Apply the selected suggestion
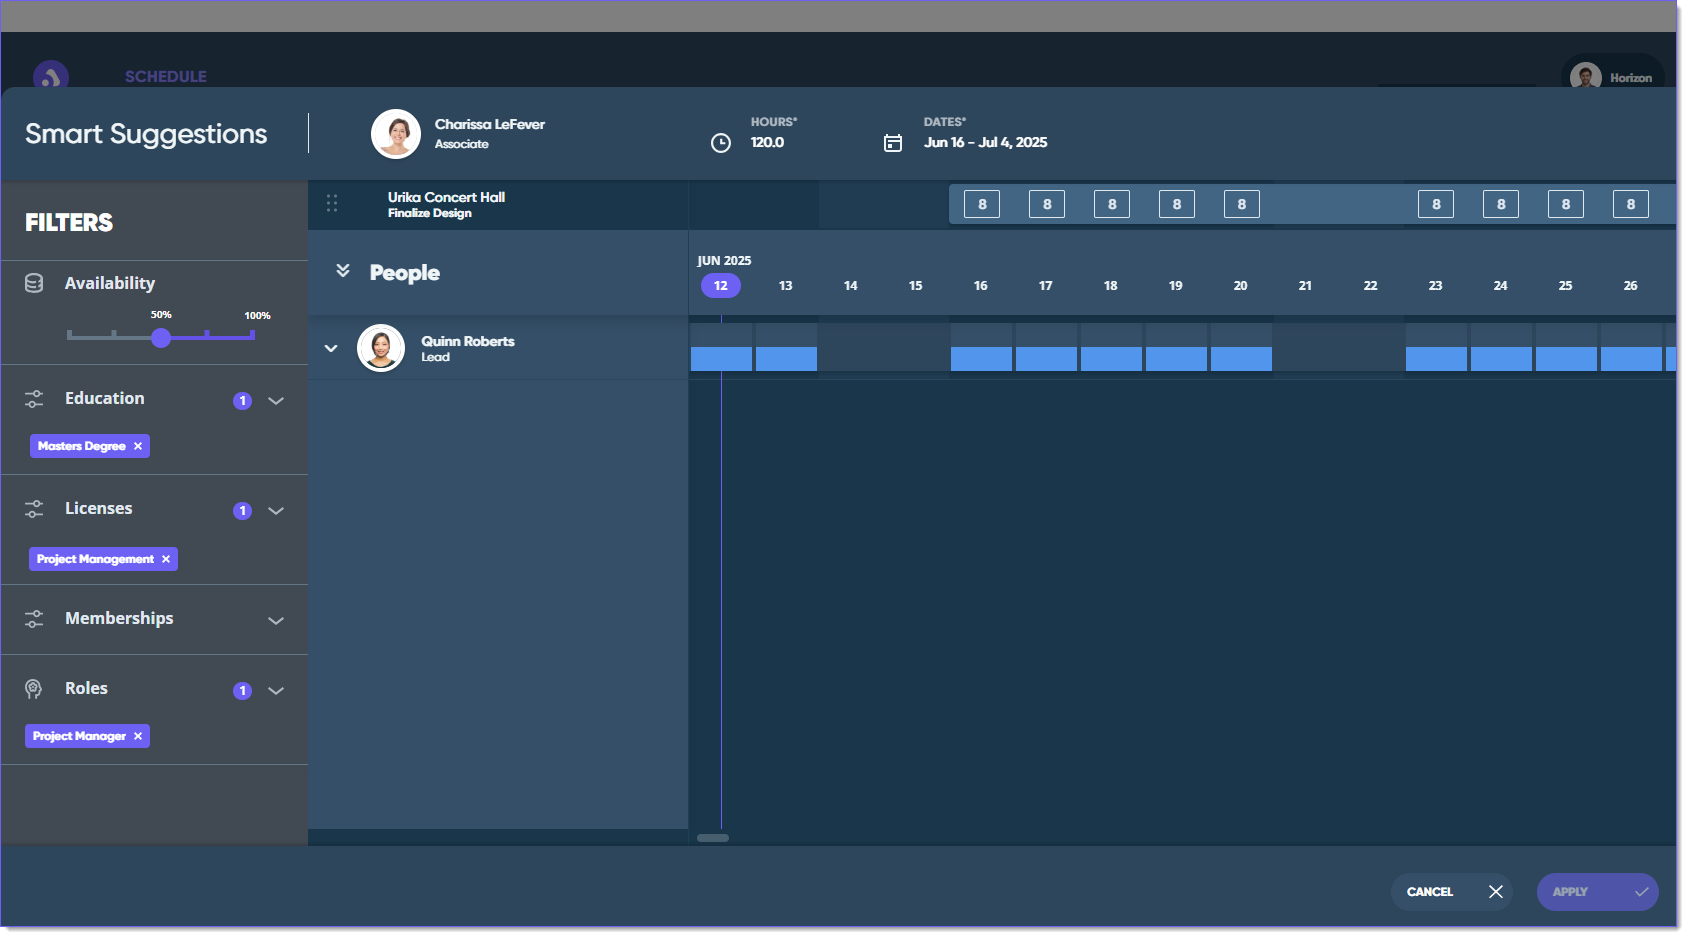Viewport: 1687px width, 937px height. [x=1598, y=892]
